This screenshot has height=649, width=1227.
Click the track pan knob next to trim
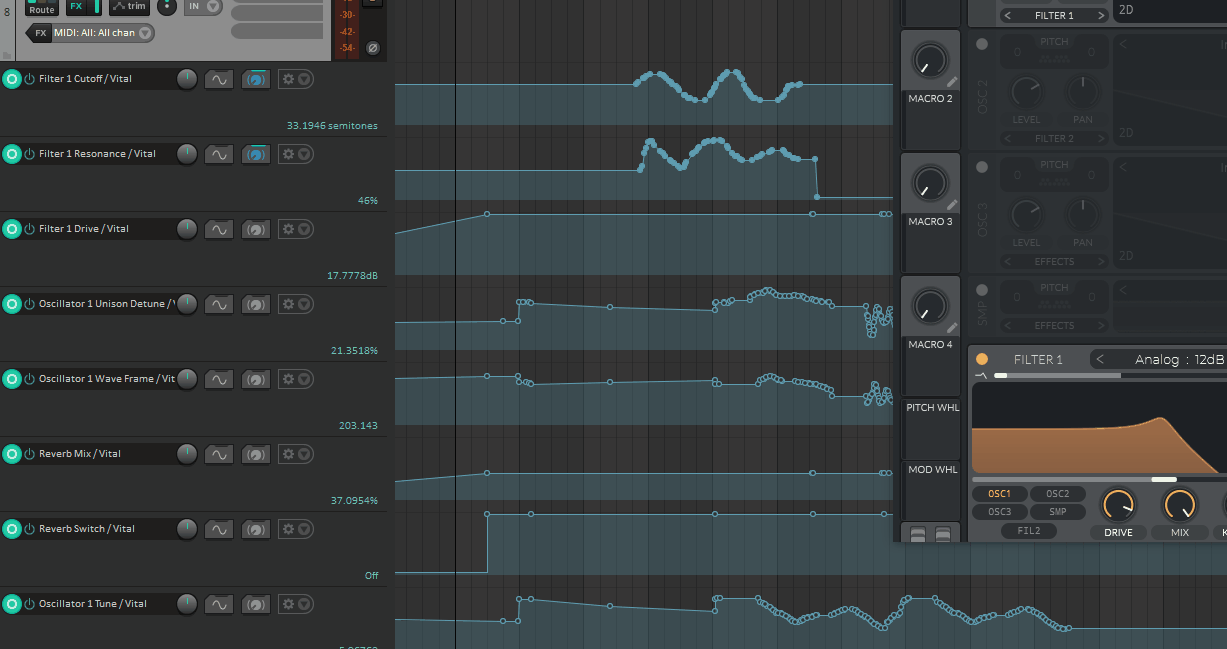tap(166, 6)
